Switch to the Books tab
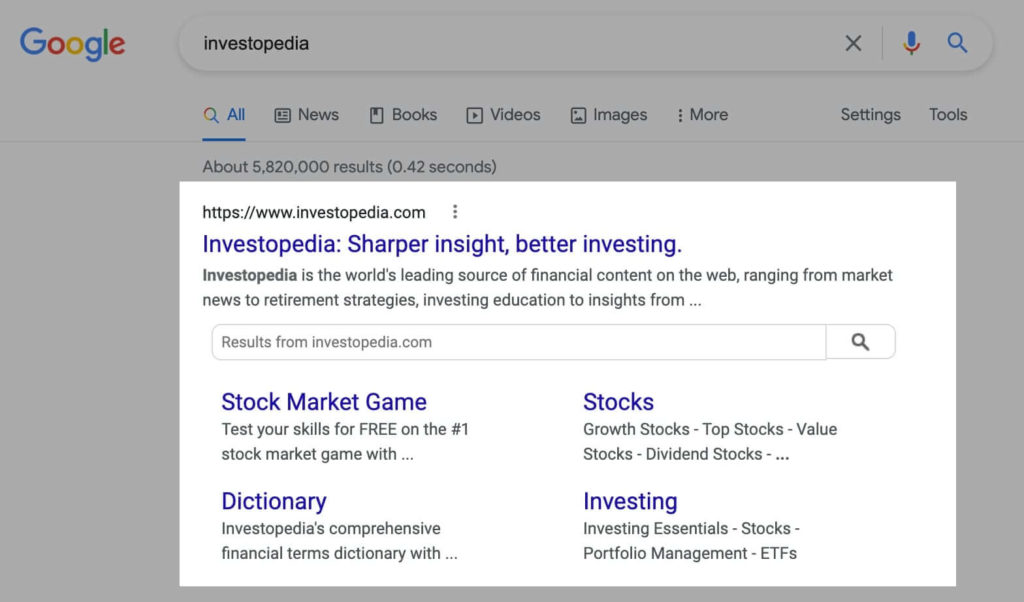 point(403,115)
